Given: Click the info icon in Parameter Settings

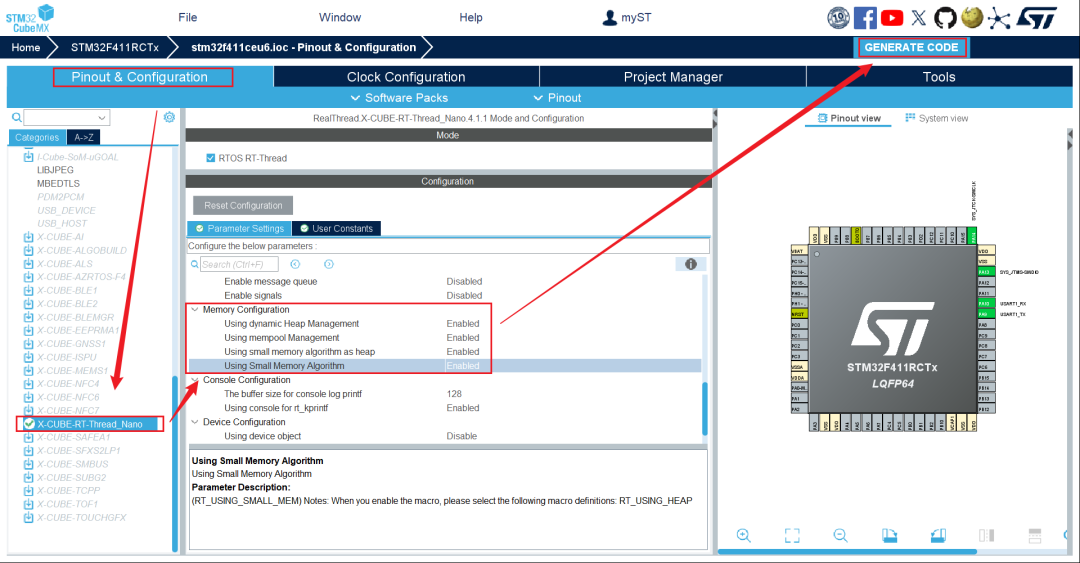Looking at the screenshot, I should click(x=688, y=264).
